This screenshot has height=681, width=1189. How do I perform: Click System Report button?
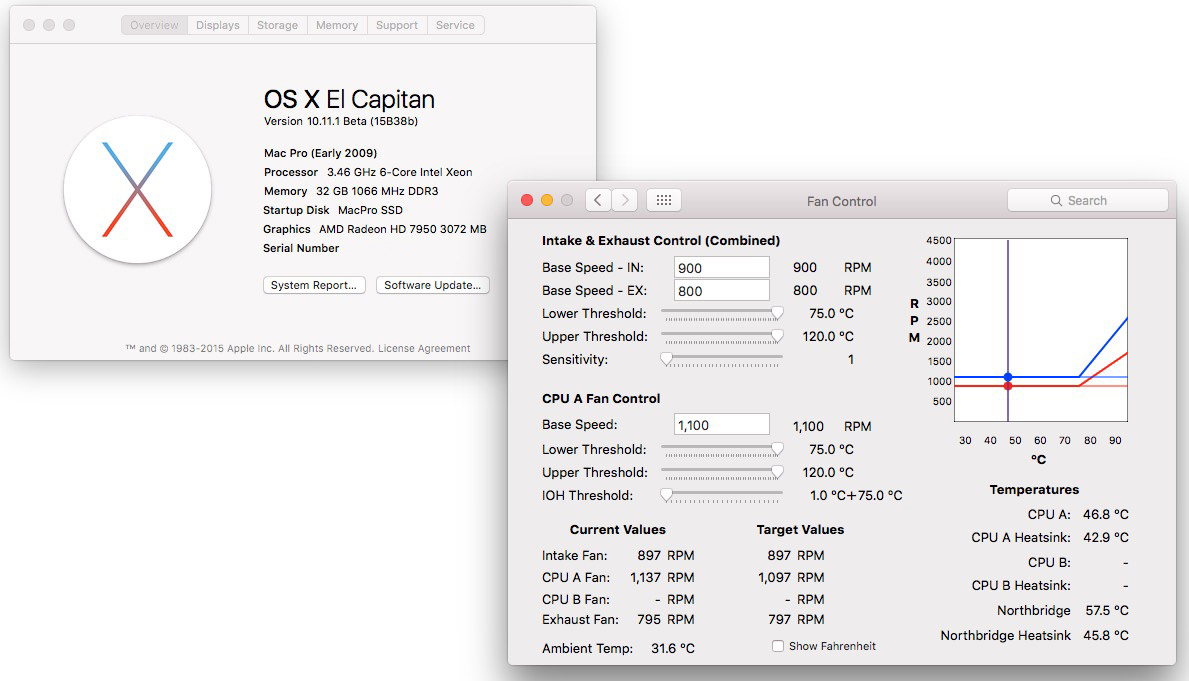coord(314,285)
